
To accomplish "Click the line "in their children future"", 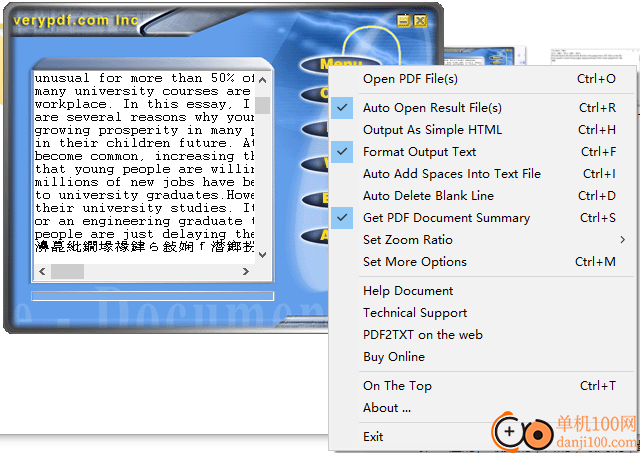I will pos(144,143).
